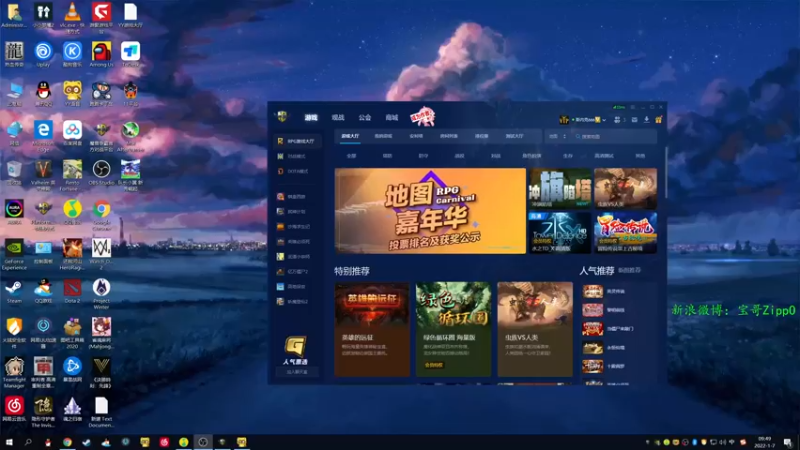
Task: Open the 冒险传说 colorful game thumbnail
Action: tap(626, 233)
